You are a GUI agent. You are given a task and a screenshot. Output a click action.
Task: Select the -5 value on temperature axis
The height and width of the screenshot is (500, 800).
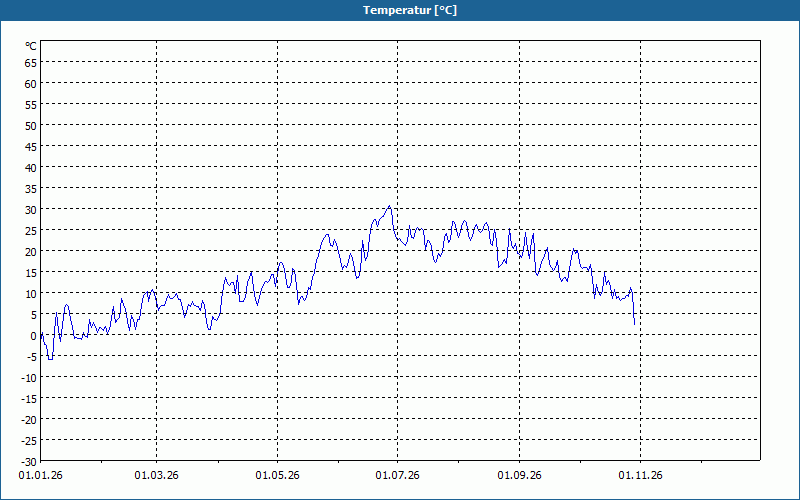coord(32,357)
